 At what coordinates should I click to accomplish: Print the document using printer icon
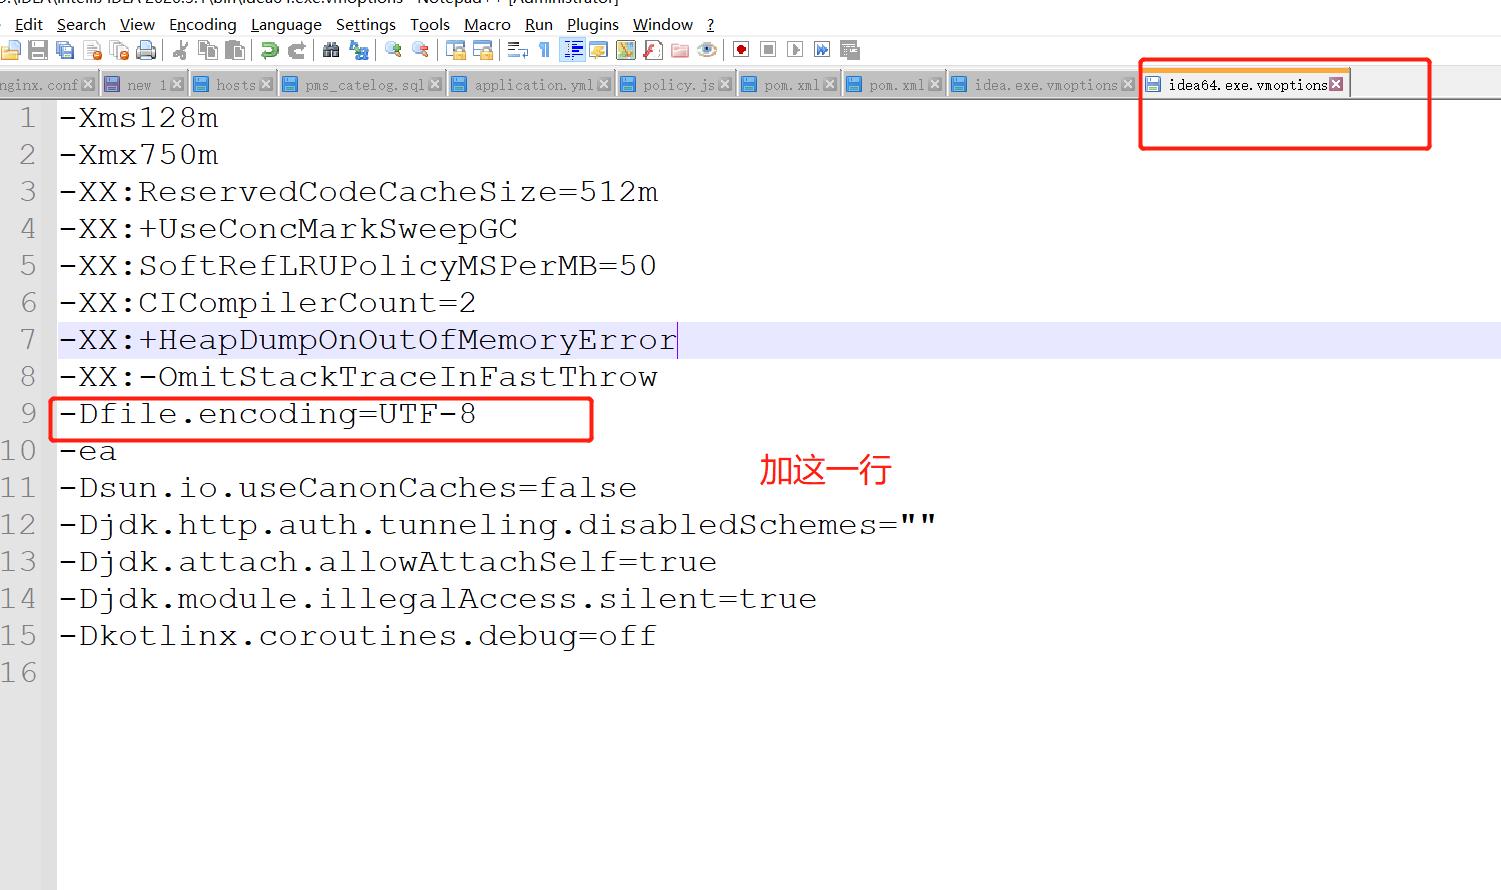coord(146,50)
